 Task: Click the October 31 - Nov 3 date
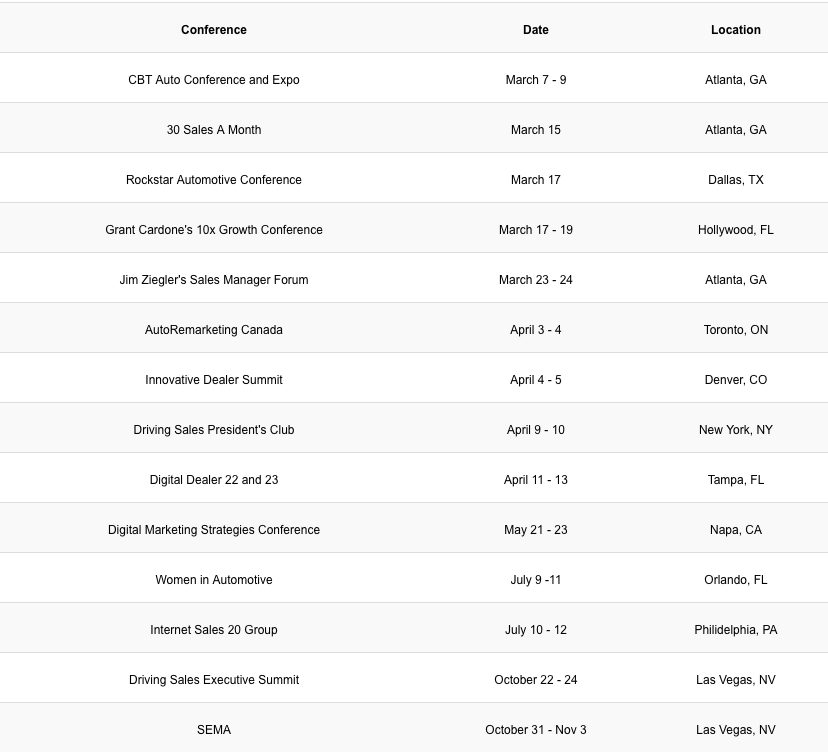coord(536,730)
